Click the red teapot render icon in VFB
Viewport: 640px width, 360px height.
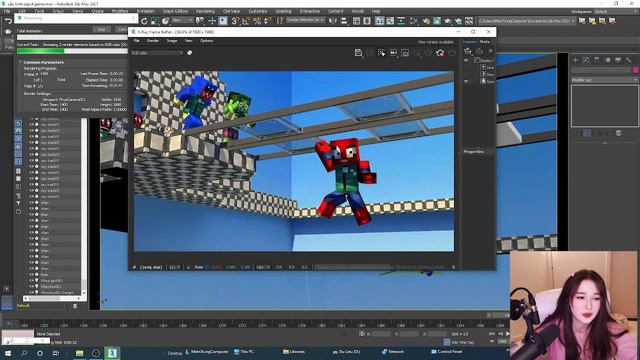[x=440, y=53]
